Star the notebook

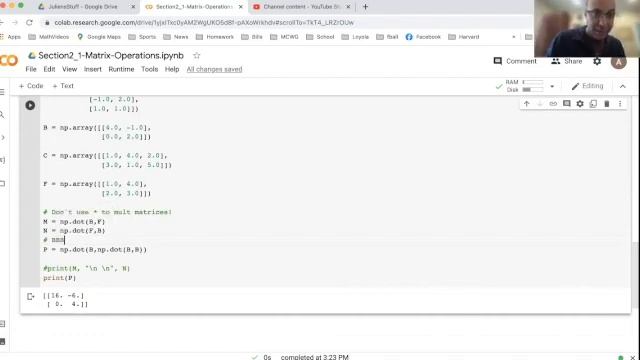(196, 56)
